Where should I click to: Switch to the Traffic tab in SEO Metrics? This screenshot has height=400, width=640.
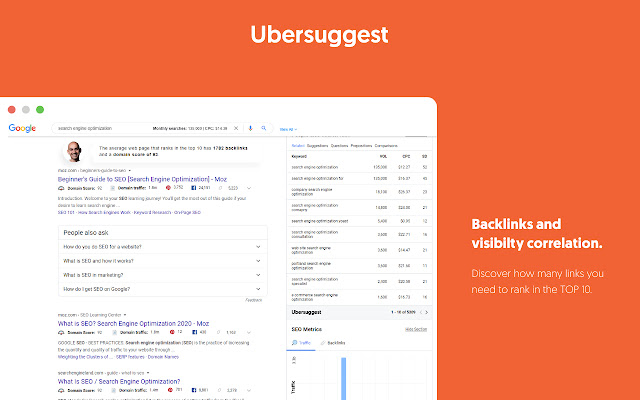(x=301, y=343)
